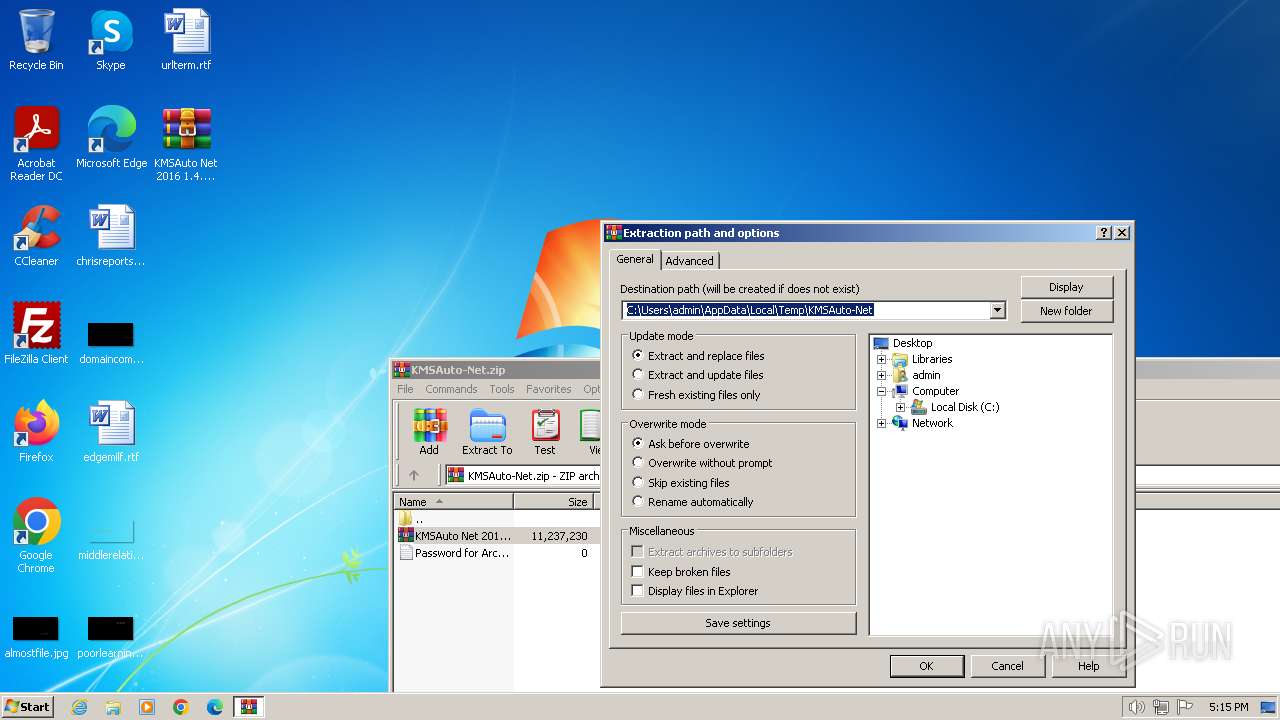1280x720 pixels.
Task: Open the Google Chrome desktop shortcut
Action: tap(36, 536)
